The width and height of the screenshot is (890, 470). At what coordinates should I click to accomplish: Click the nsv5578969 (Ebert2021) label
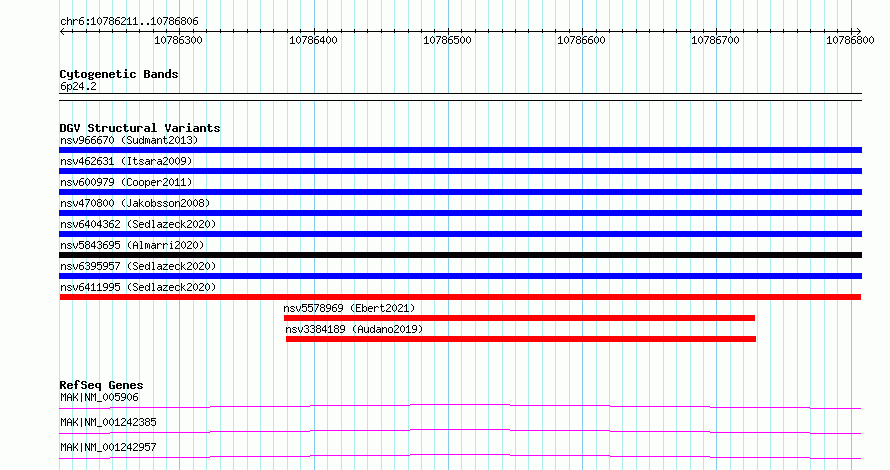350,308
